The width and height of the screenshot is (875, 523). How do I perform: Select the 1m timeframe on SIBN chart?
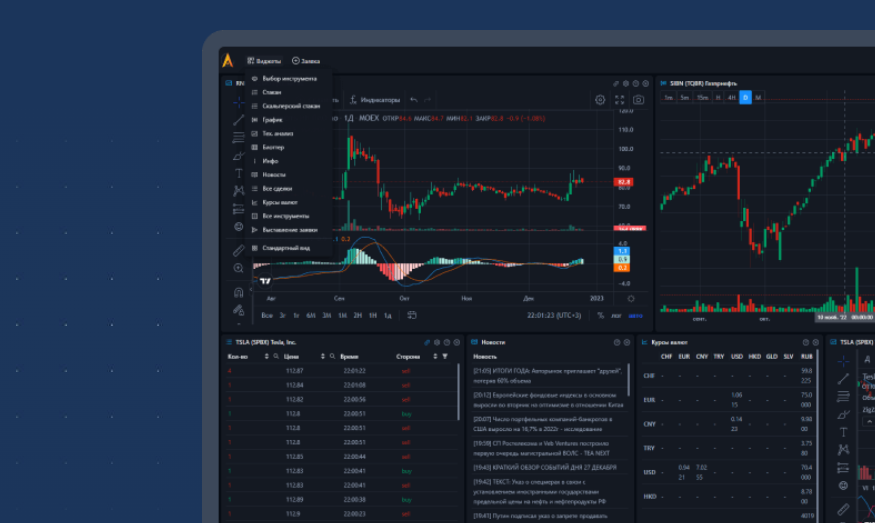[x=668, y=98]
